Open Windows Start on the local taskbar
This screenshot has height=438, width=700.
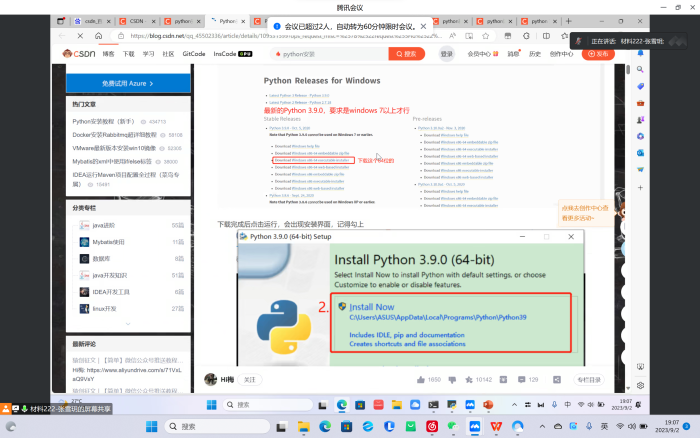click(152, 426)
